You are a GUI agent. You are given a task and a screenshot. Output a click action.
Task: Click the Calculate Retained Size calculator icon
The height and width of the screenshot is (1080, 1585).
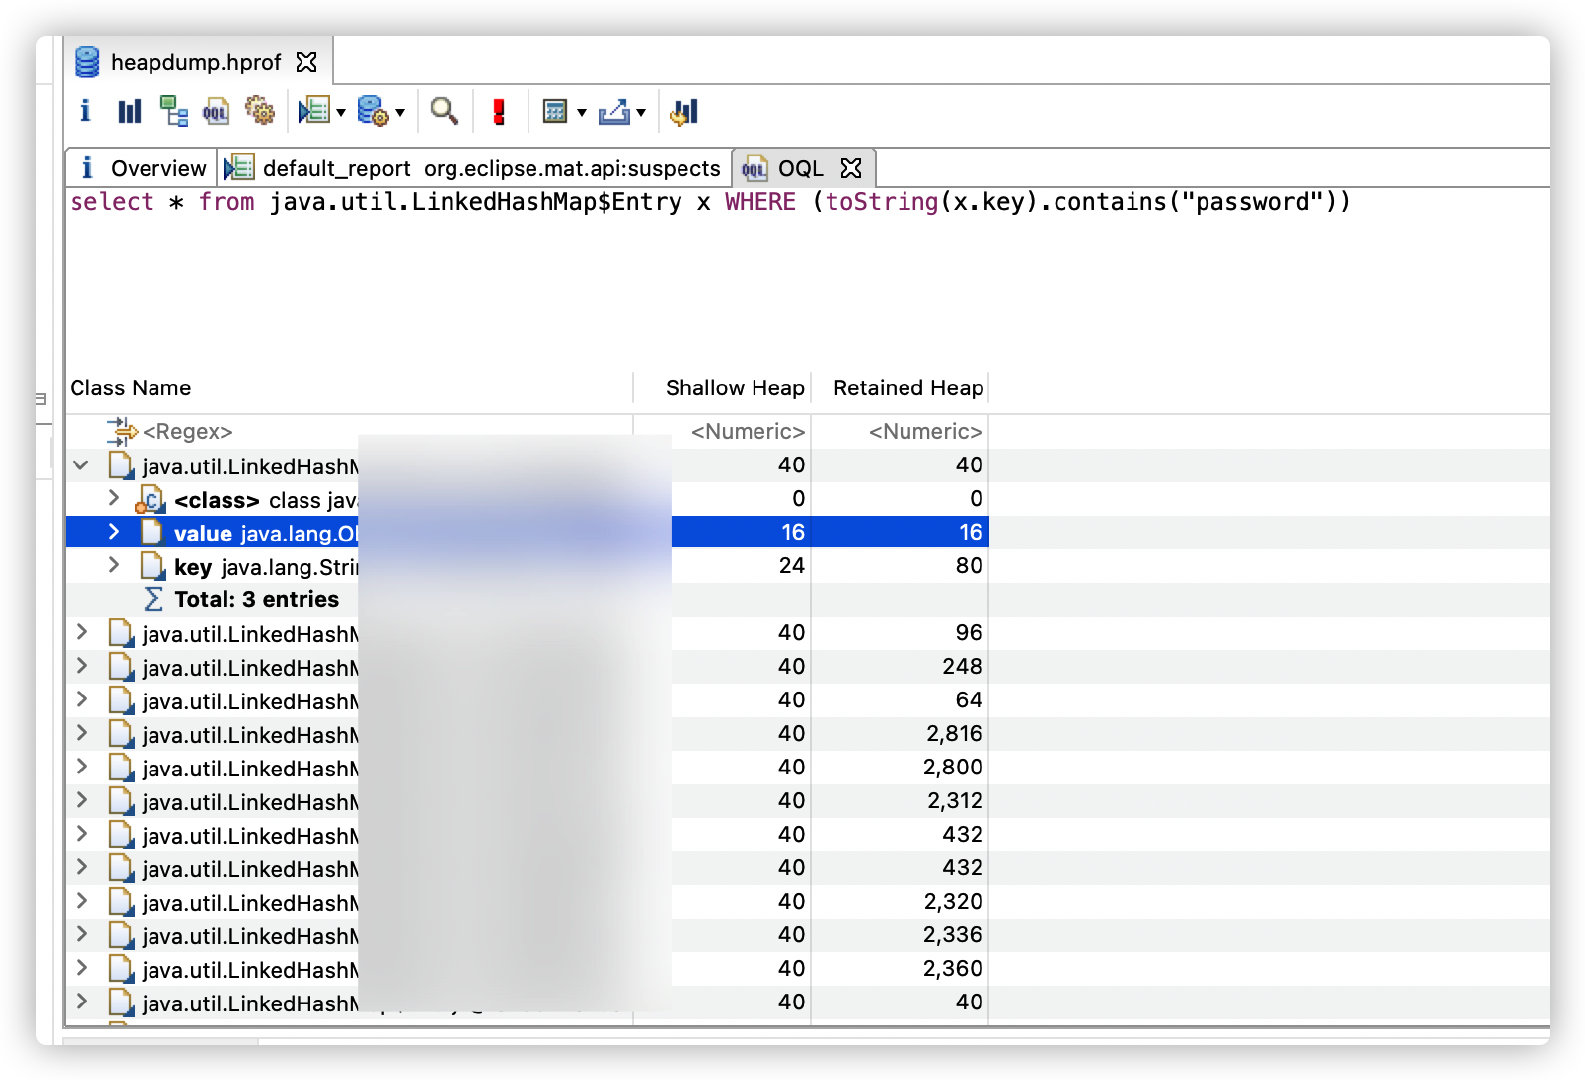point(555,111)
